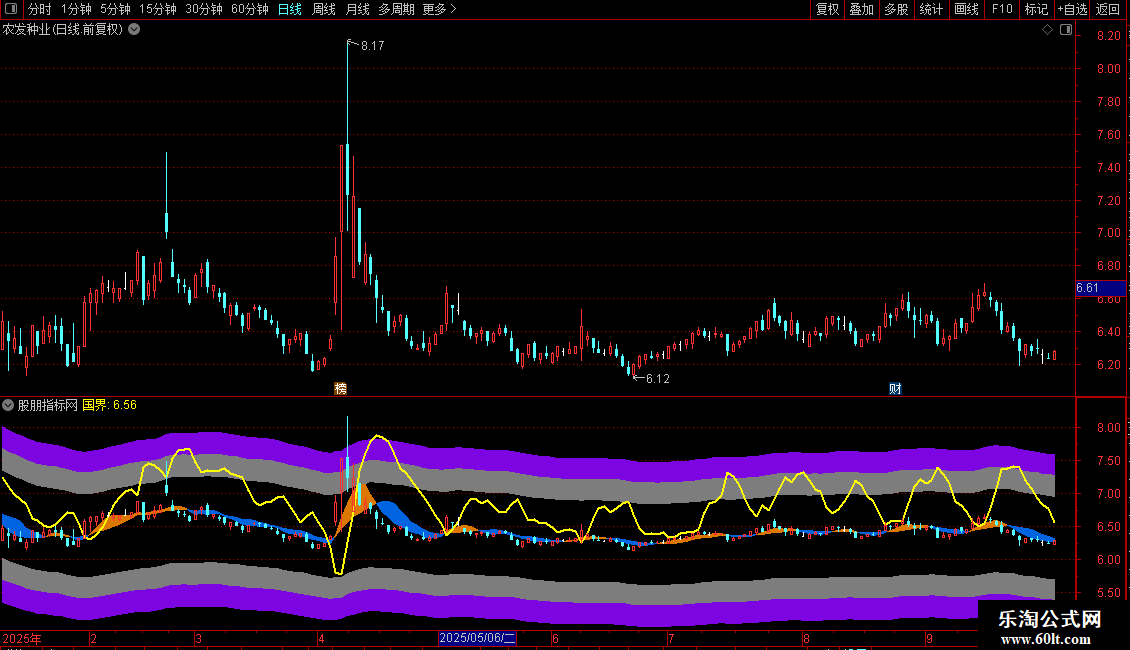Open the 画线 drawing tools
Image resolution: width=1130 pixels, height=650 pixels.
[966, 9]
